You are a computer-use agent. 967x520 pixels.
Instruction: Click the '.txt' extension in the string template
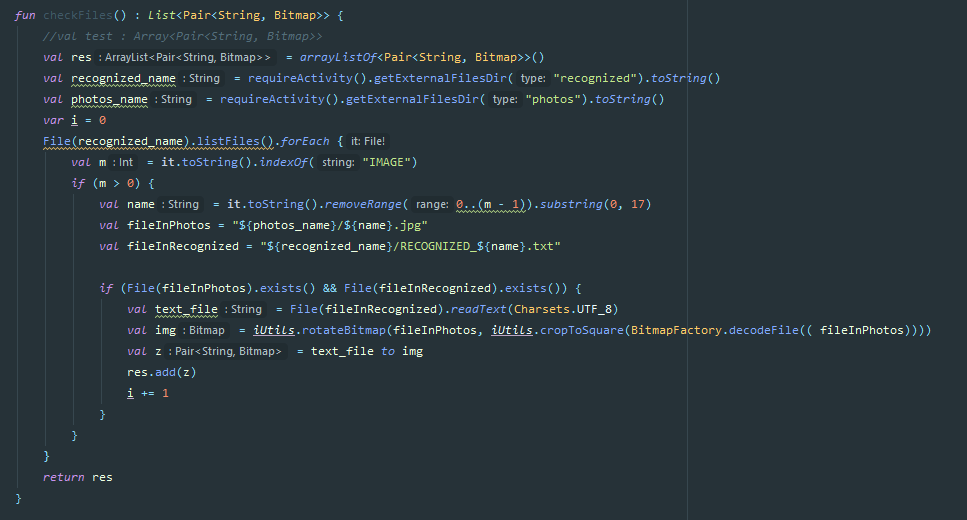click(x=540, y=246)
